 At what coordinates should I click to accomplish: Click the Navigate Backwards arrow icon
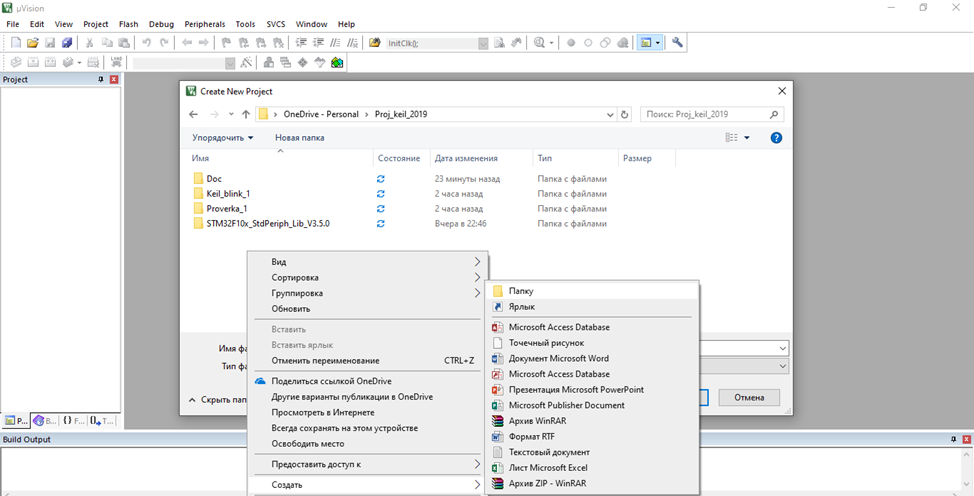[187, 43]
